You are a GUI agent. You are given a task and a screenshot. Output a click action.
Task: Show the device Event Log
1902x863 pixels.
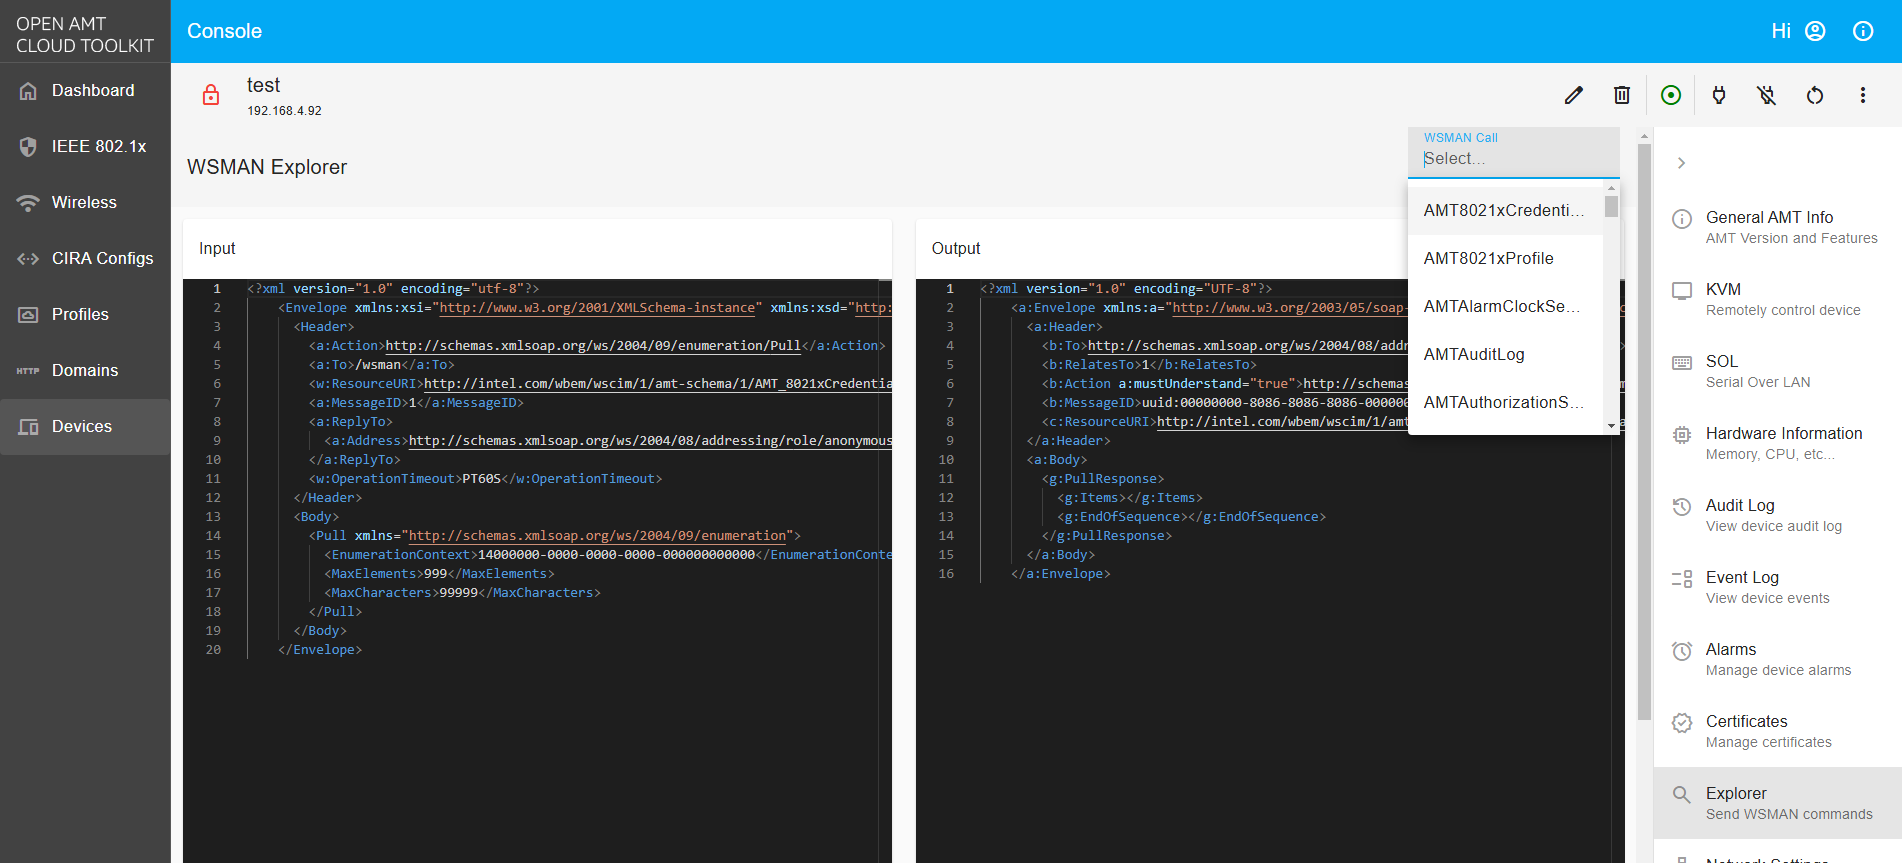pos(1778,587)
